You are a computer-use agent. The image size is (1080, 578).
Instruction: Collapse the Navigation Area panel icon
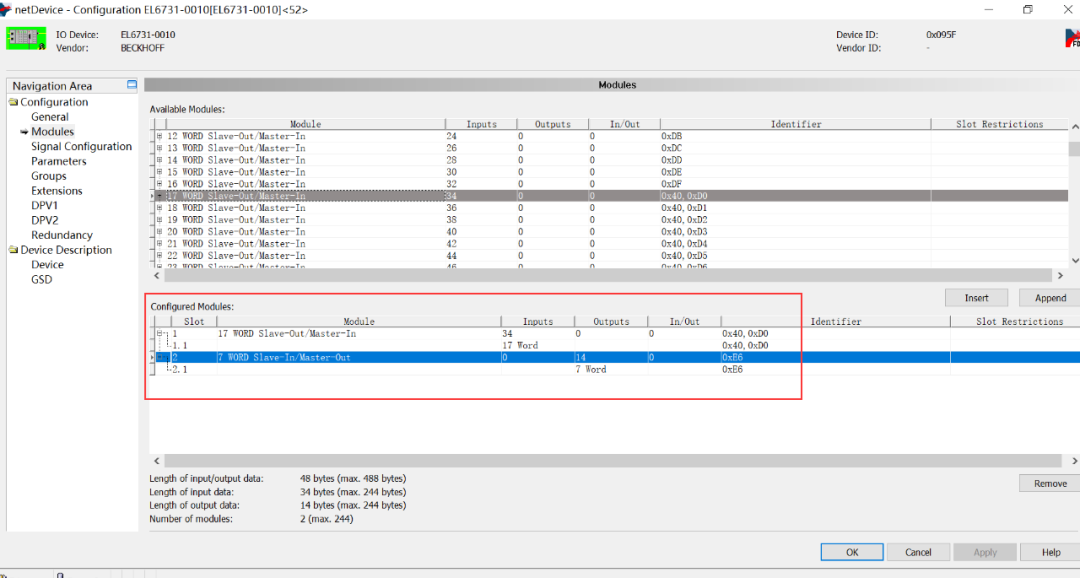coord(131,86)
